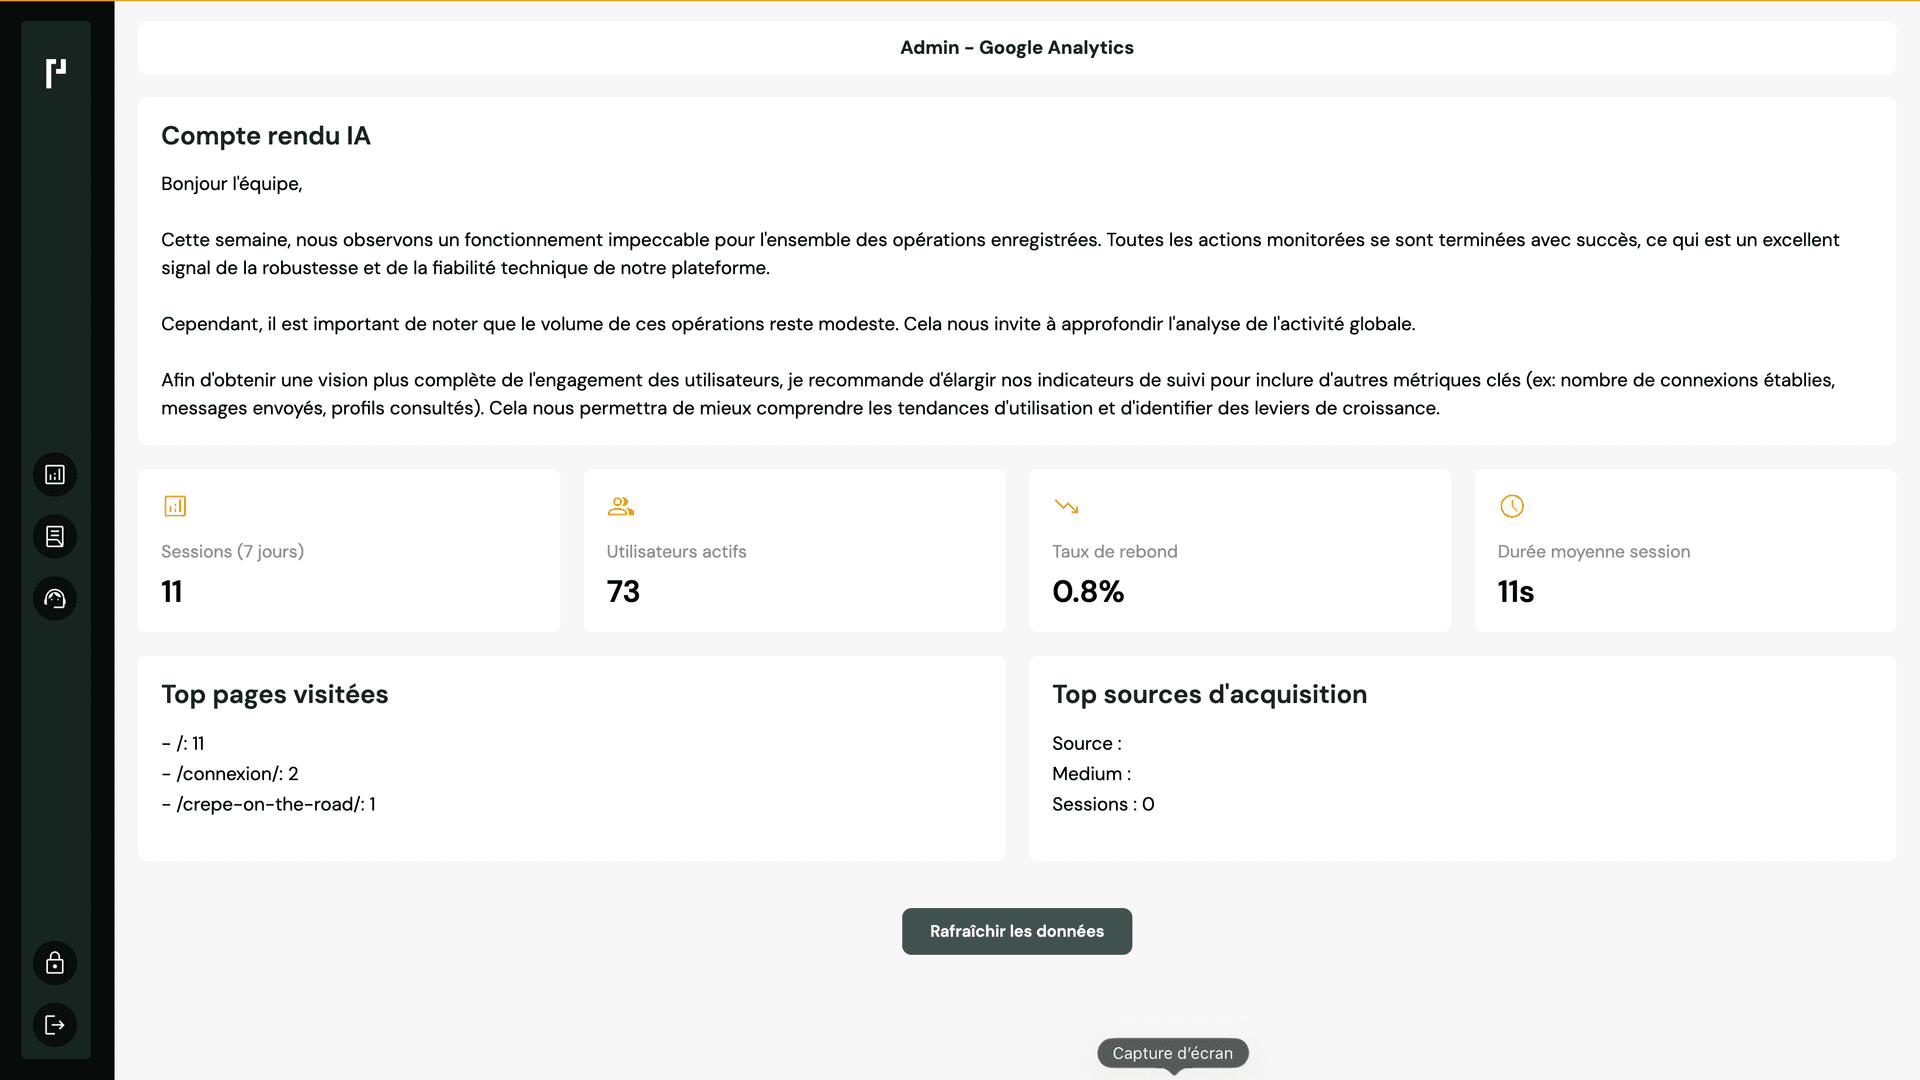Click the logout icon in sidebar
The height and width of the screenshot is (1080, 1920).
point(55,1025)
